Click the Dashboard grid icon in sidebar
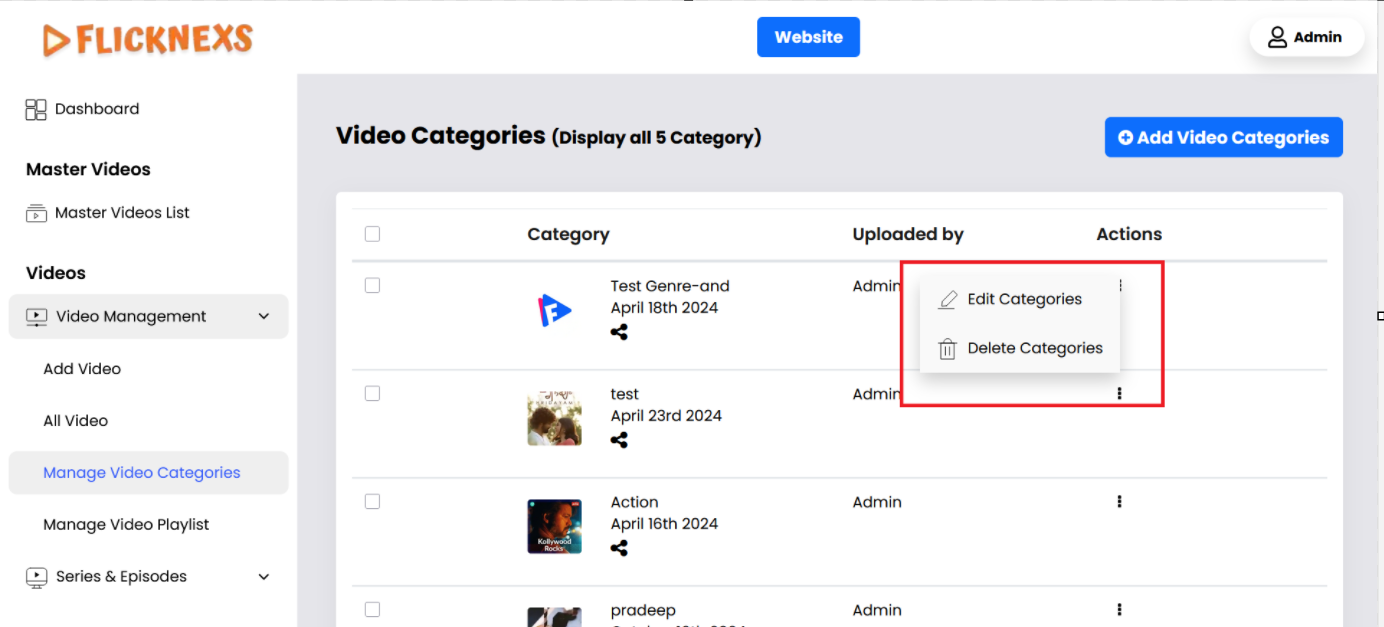The image size is (1384, 627). click(x=36, y=109)
